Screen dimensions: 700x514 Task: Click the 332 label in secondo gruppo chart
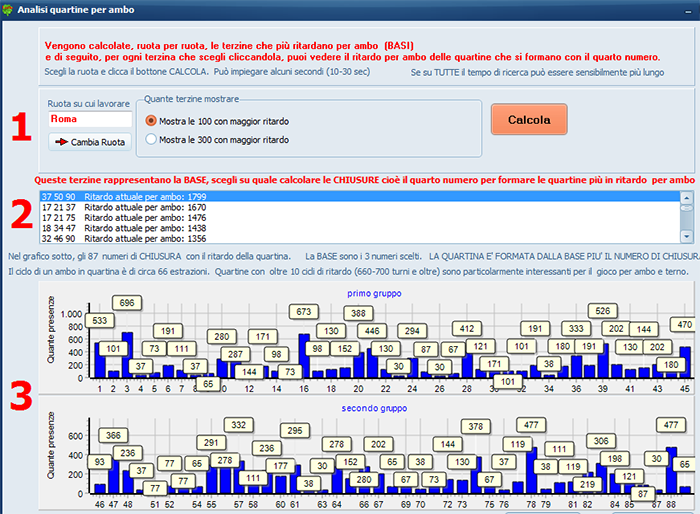tap(238, 425)
